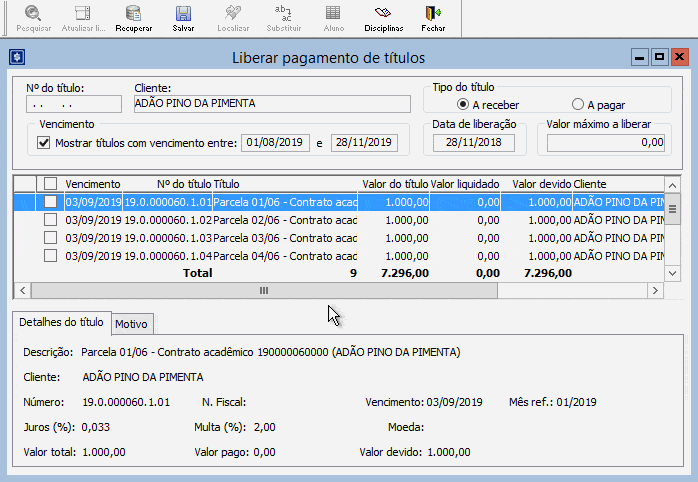Click the Substituir toolbar icon
698x482 pixels.
(283, 17)
